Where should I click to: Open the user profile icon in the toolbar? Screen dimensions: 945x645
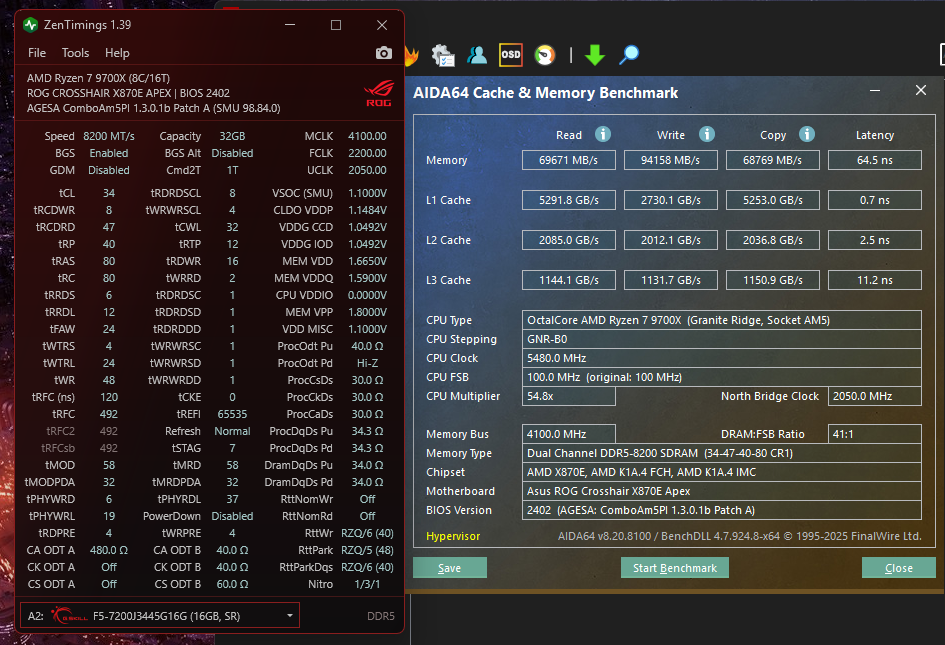point(477,55)
